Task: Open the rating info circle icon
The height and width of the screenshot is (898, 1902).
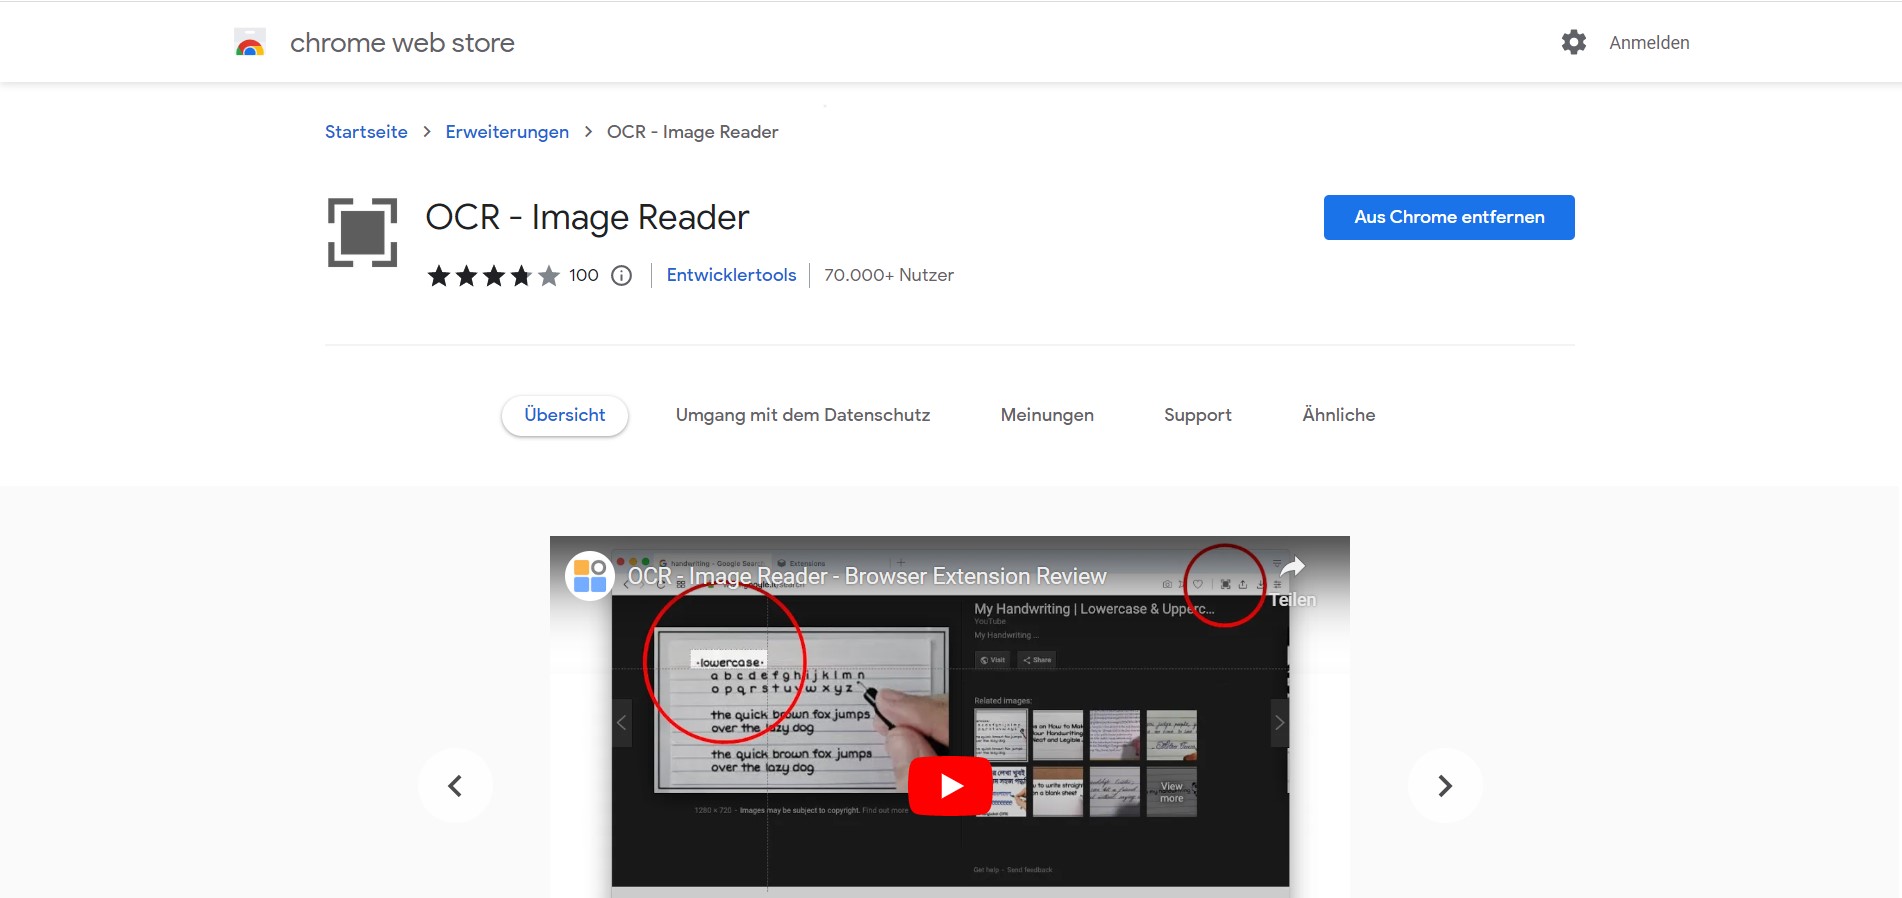Action: coord(621,276)
